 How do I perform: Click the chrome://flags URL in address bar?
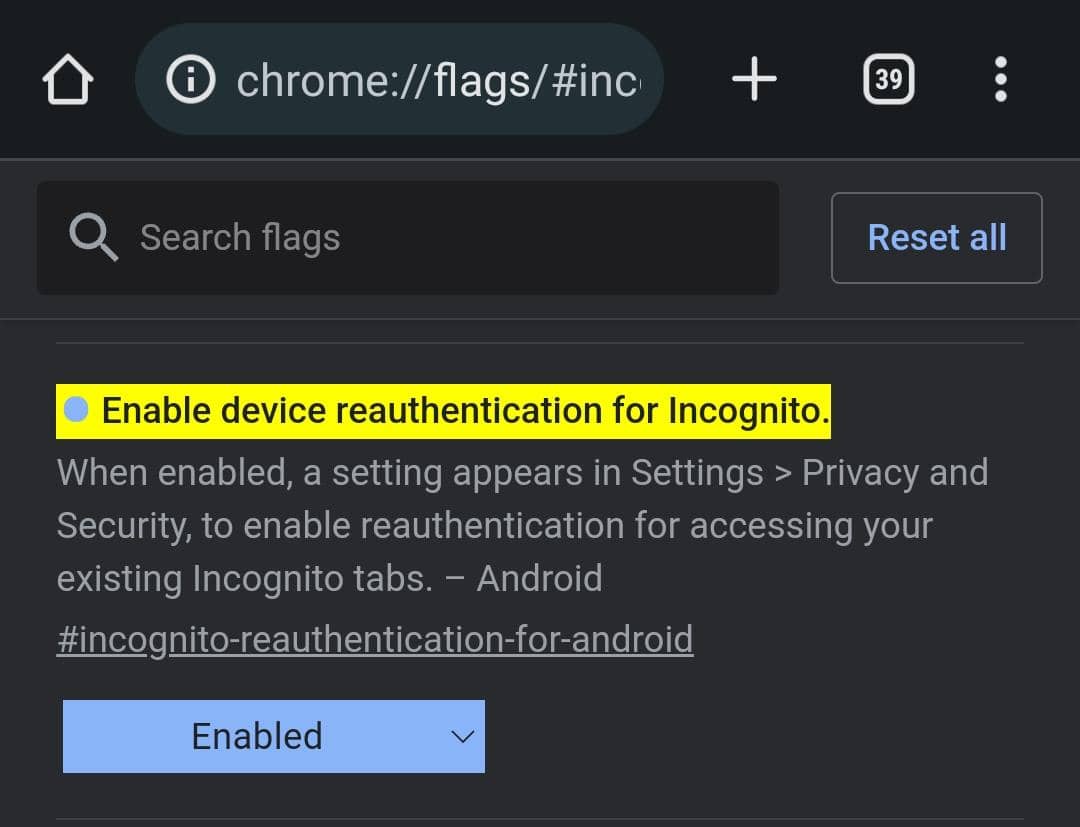pyautogui.click(x=436, y=80)
